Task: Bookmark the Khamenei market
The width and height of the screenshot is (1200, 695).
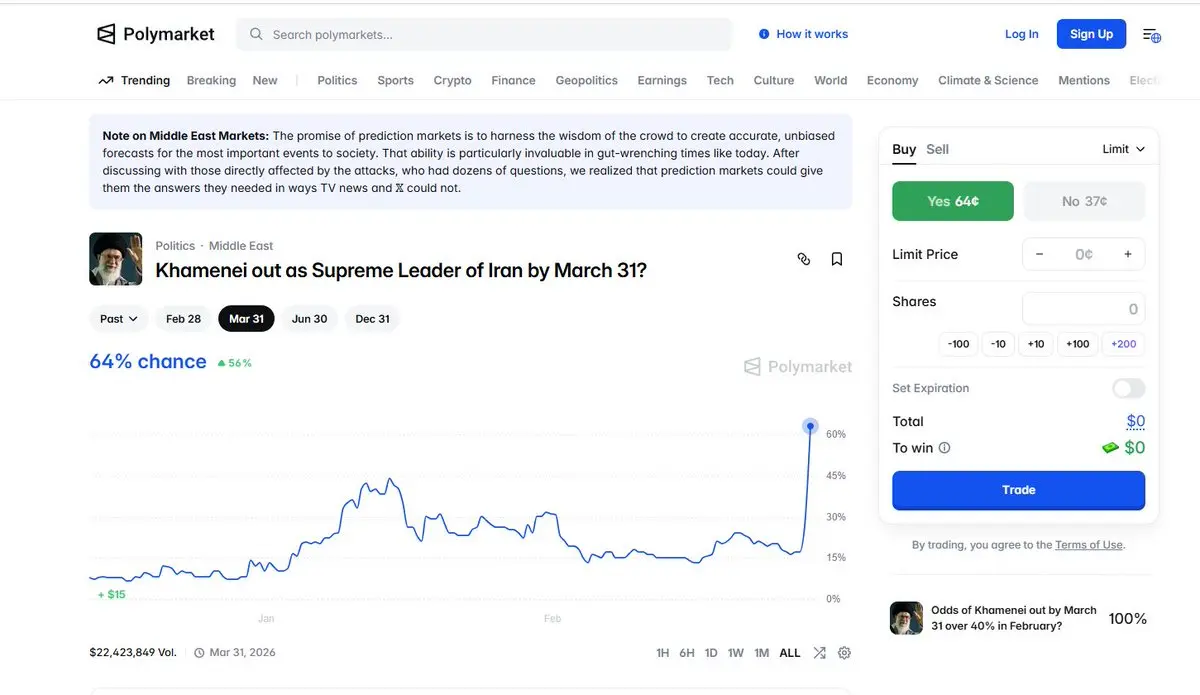Action: click(837, 259)
